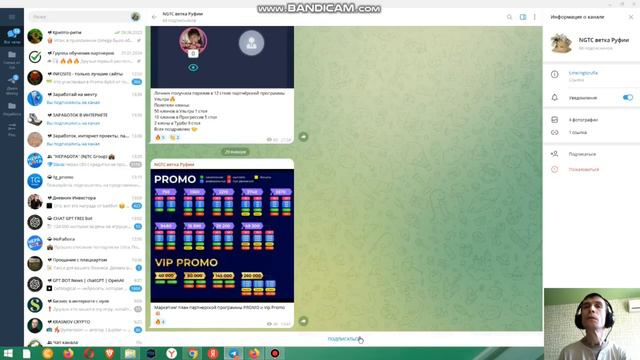Click account avatar beside search field
Screen dimensions: 640x360
coord(136,17)
